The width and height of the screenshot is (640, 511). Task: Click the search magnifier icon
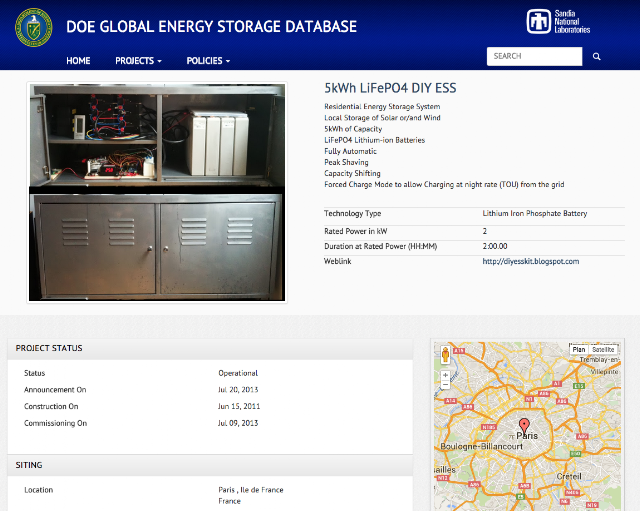(596, 56)
